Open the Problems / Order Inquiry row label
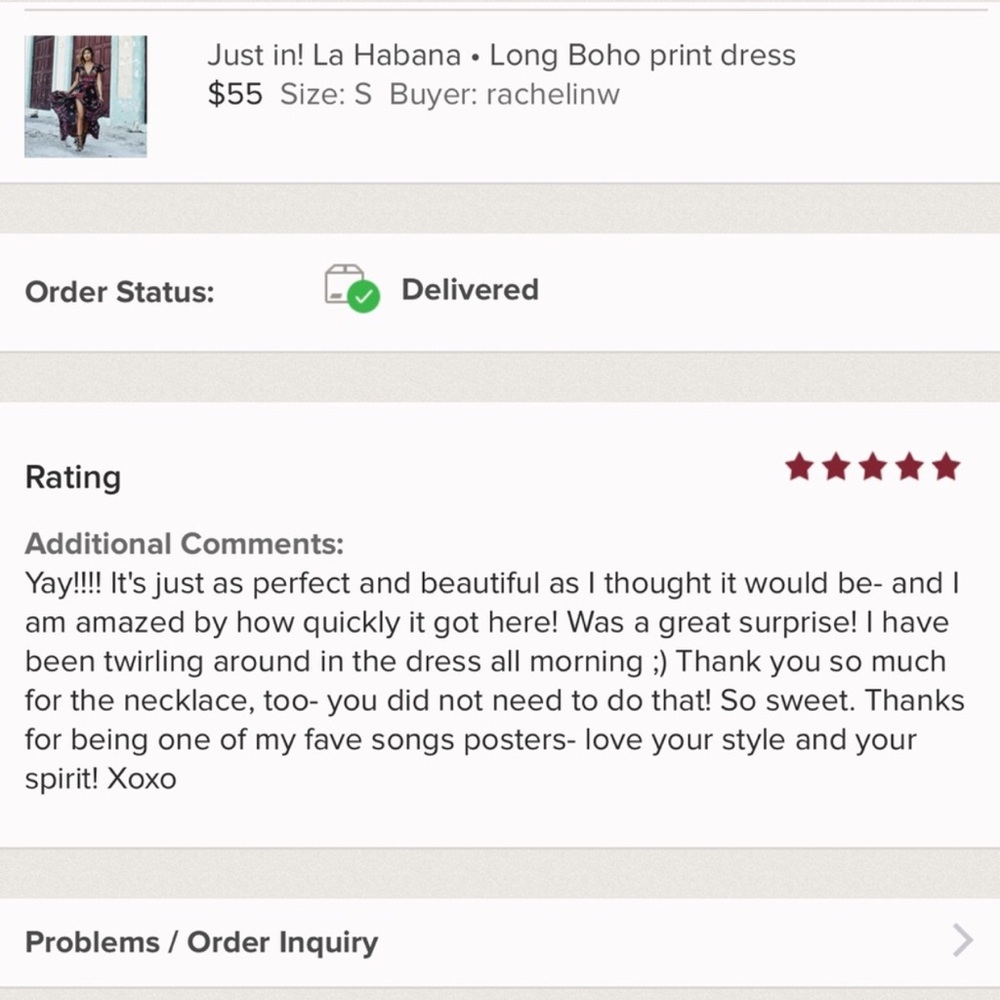Viewport: 1000px width, 1000px height. [201, 942]
